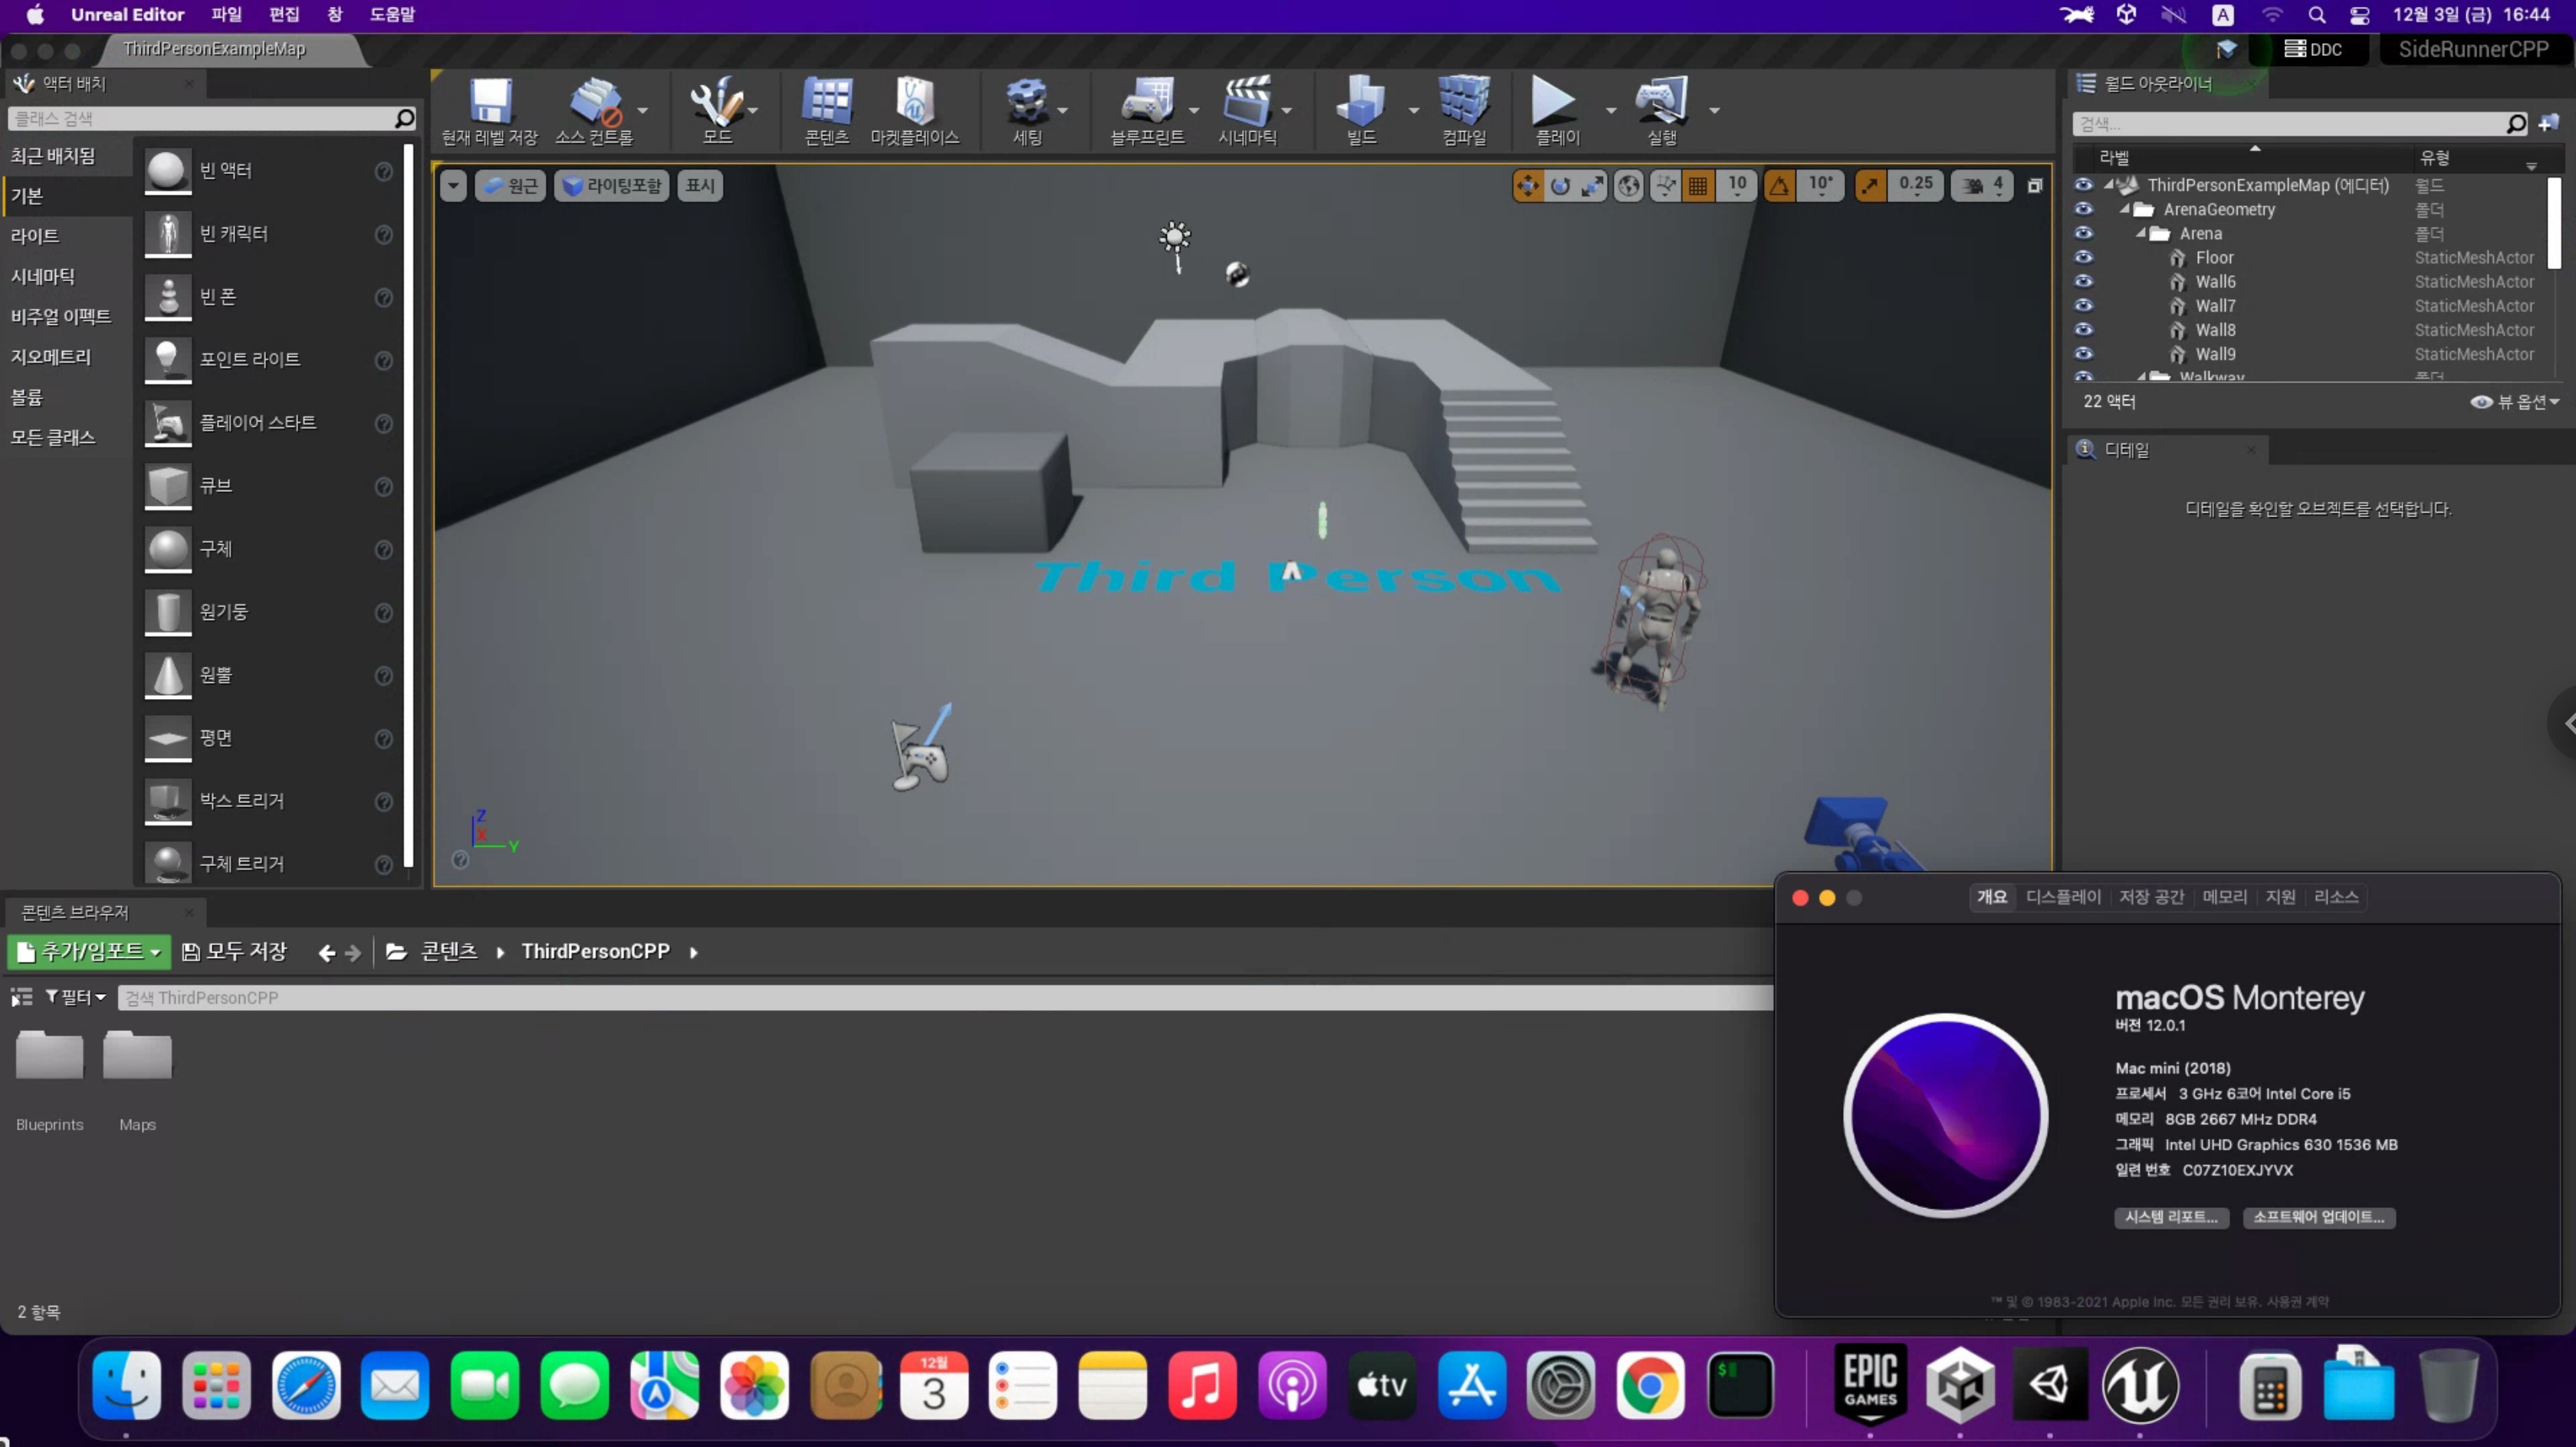
Task: Toggle visibility eye for Wall7 actor
Action: (x=2083, y=305)
